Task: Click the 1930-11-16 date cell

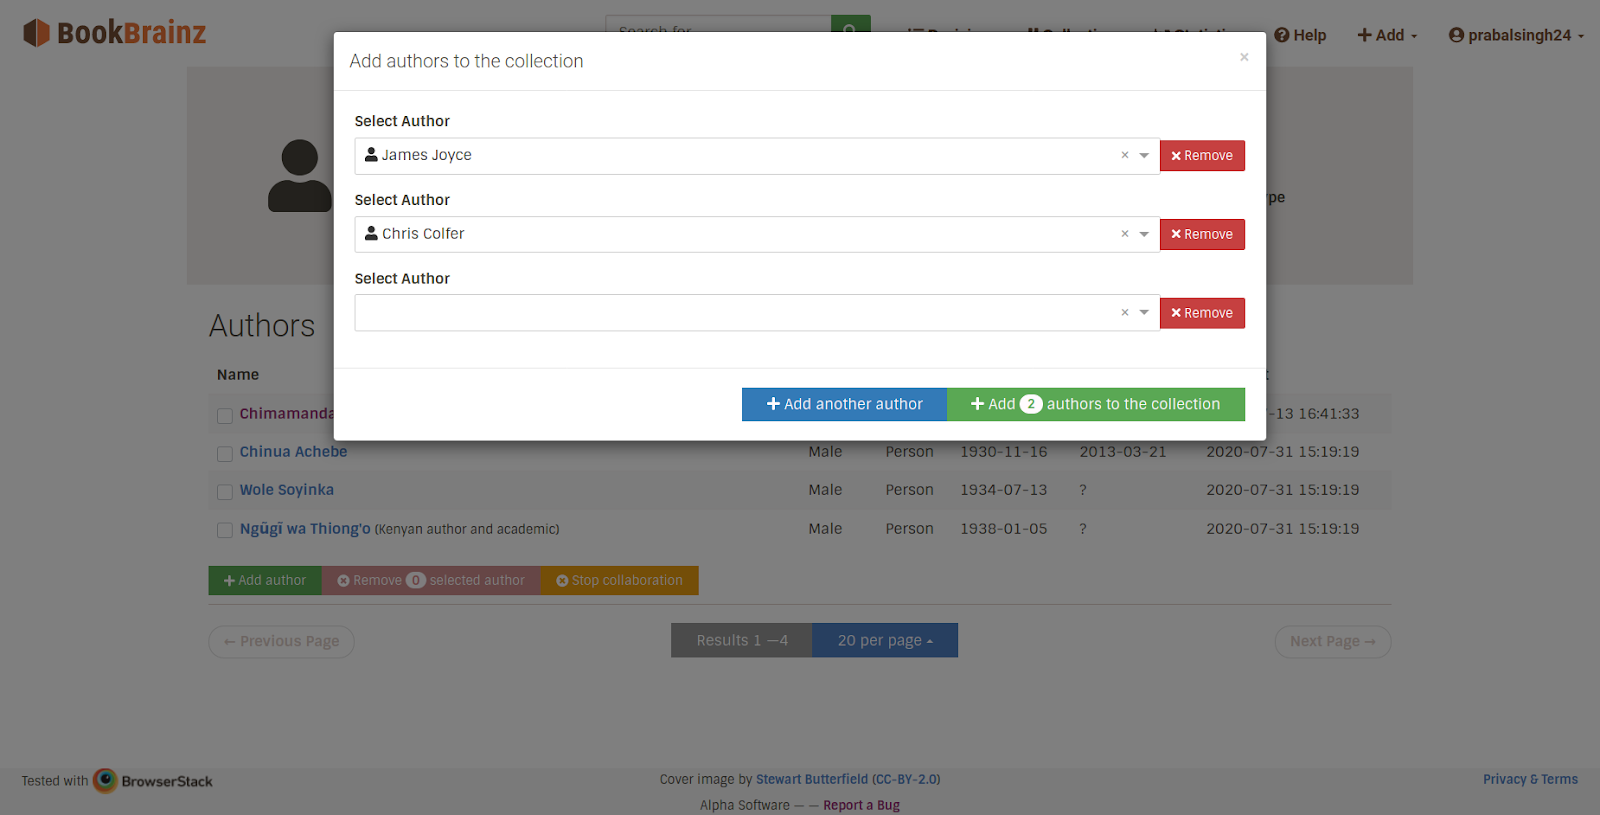Action: (1004, 452)
